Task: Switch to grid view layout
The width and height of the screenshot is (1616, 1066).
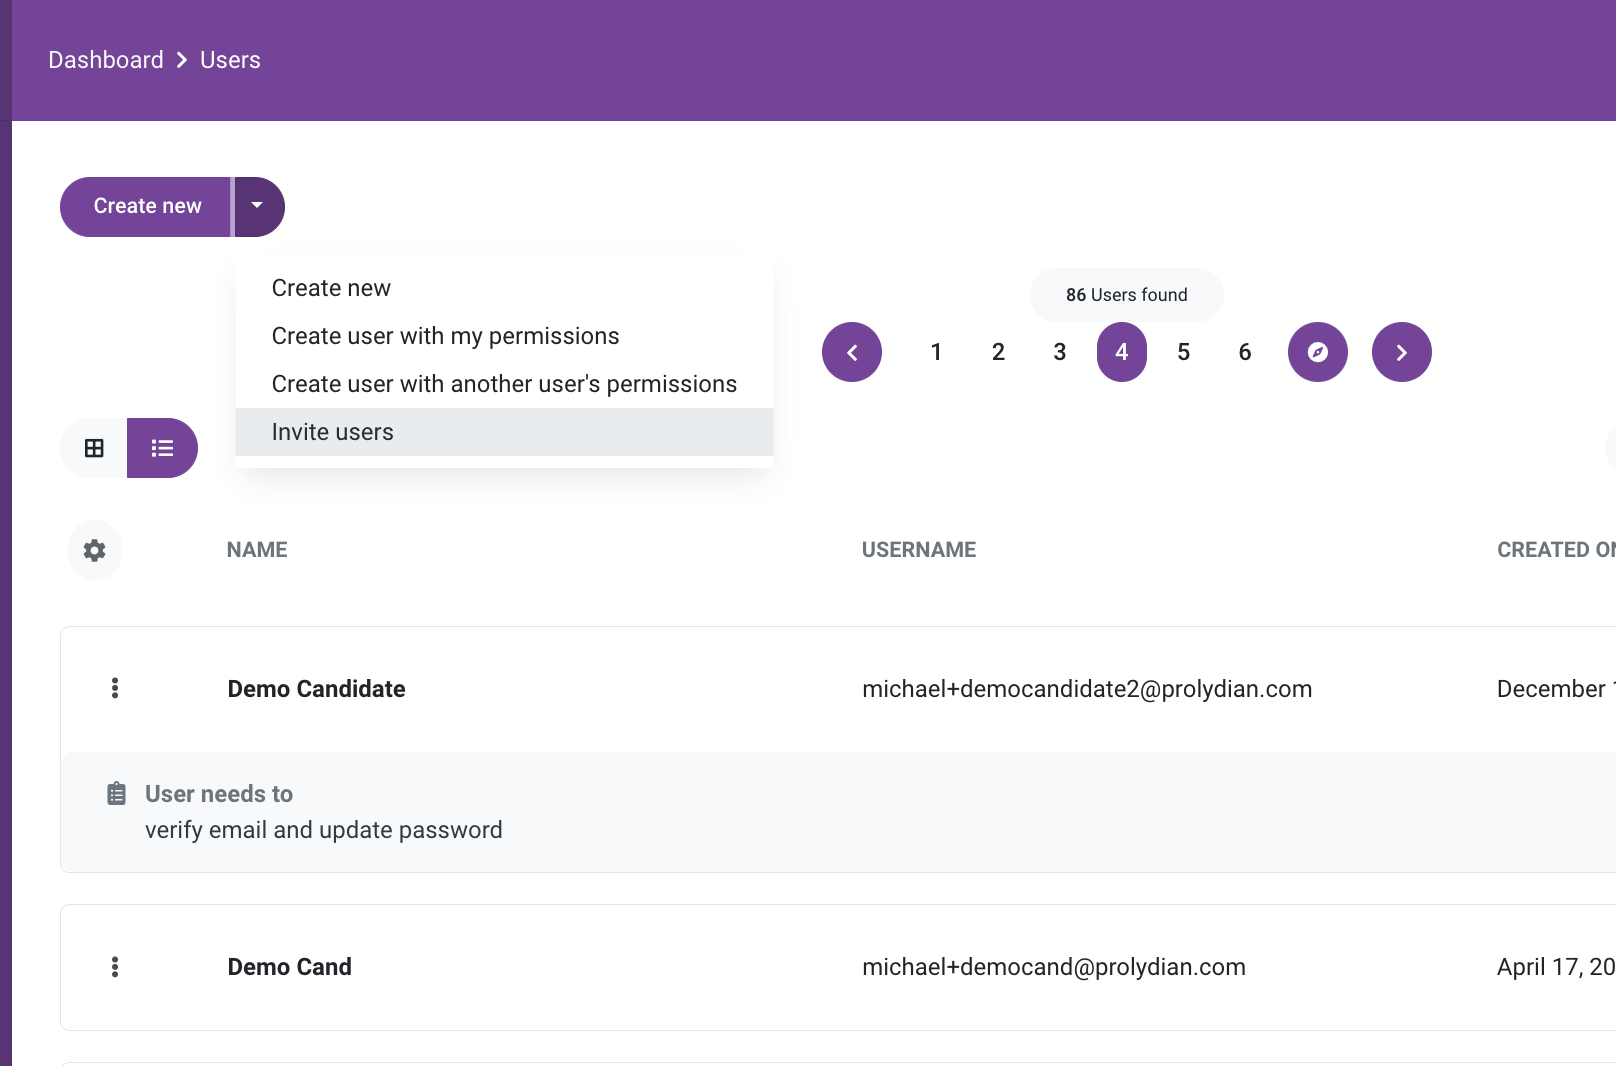Action: pyautogui.click(x=94, y=448)
